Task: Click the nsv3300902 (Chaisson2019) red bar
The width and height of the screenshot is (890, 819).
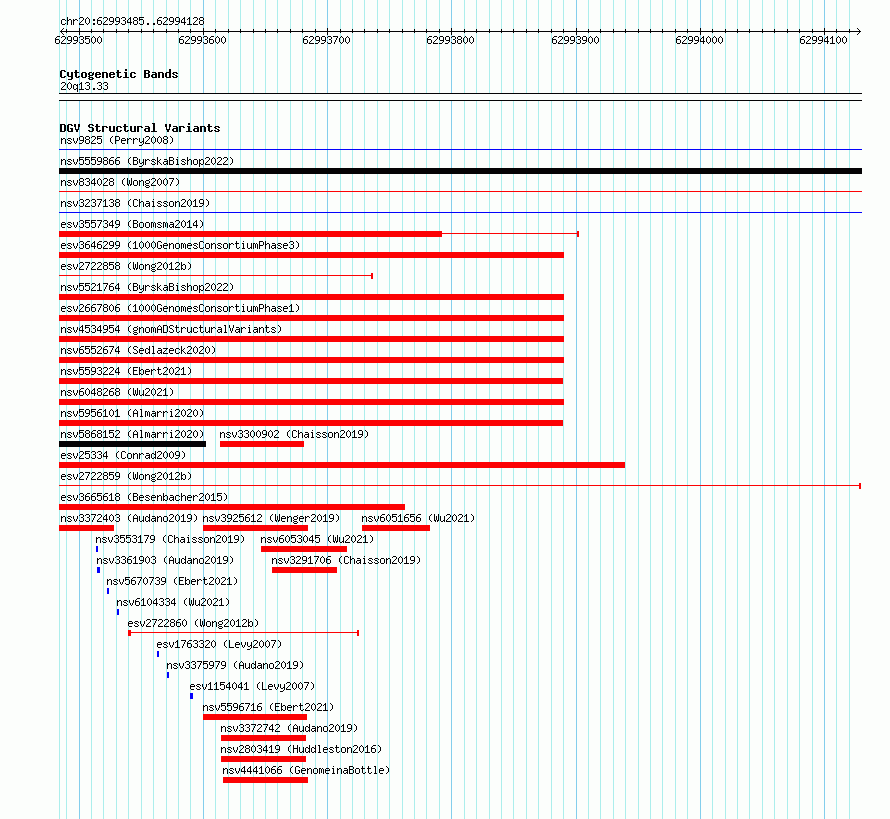Action: pyautogui.click(x=262, y=444)
